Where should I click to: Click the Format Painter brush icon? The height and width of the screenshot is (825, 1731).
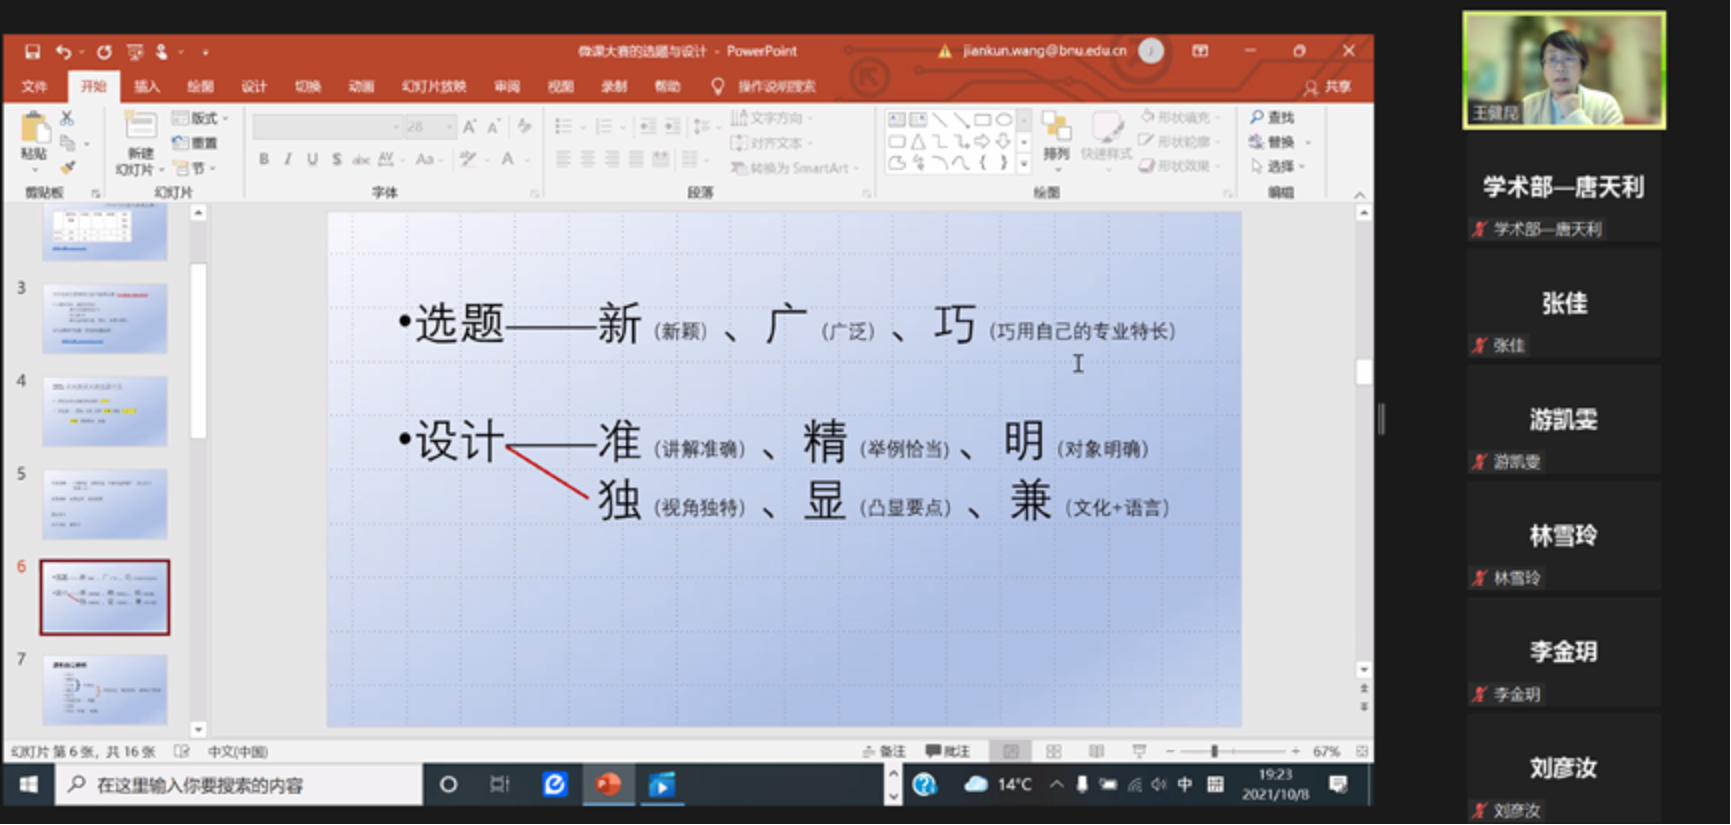(67, 167)
